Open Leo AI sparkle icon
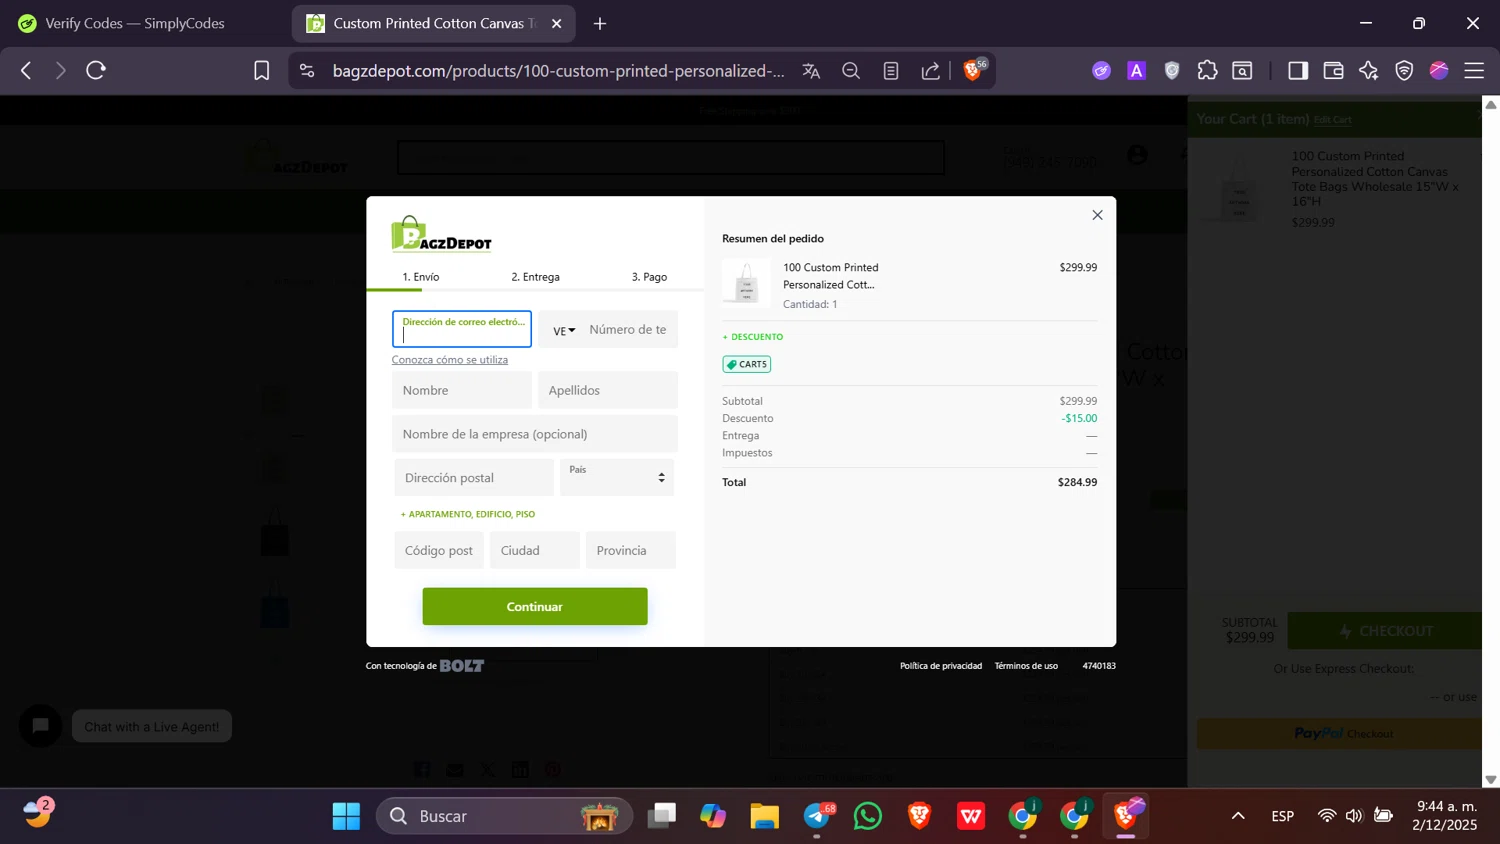 (1368, 71)
